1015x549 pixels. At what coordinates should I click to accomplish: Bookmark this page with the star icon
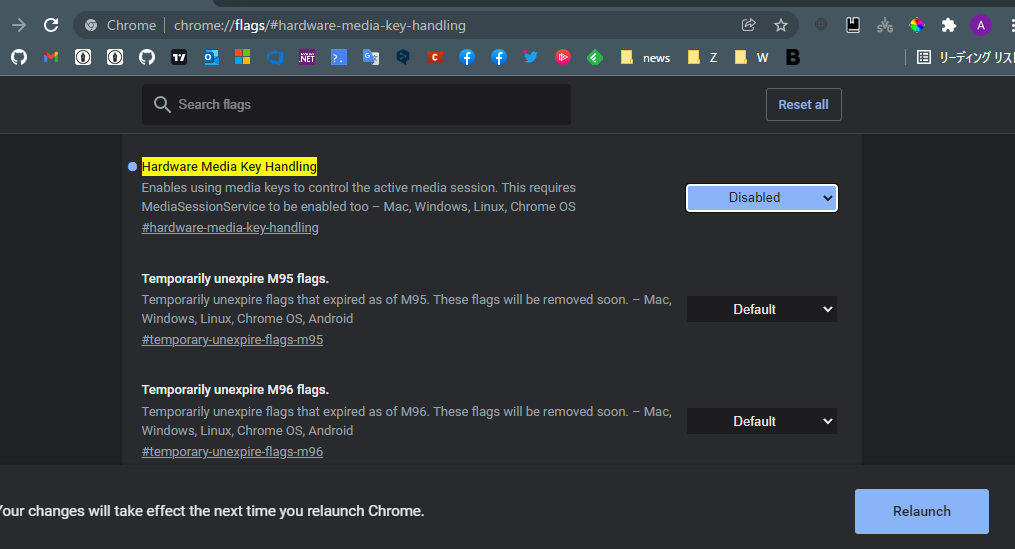[x=781, y=25]
